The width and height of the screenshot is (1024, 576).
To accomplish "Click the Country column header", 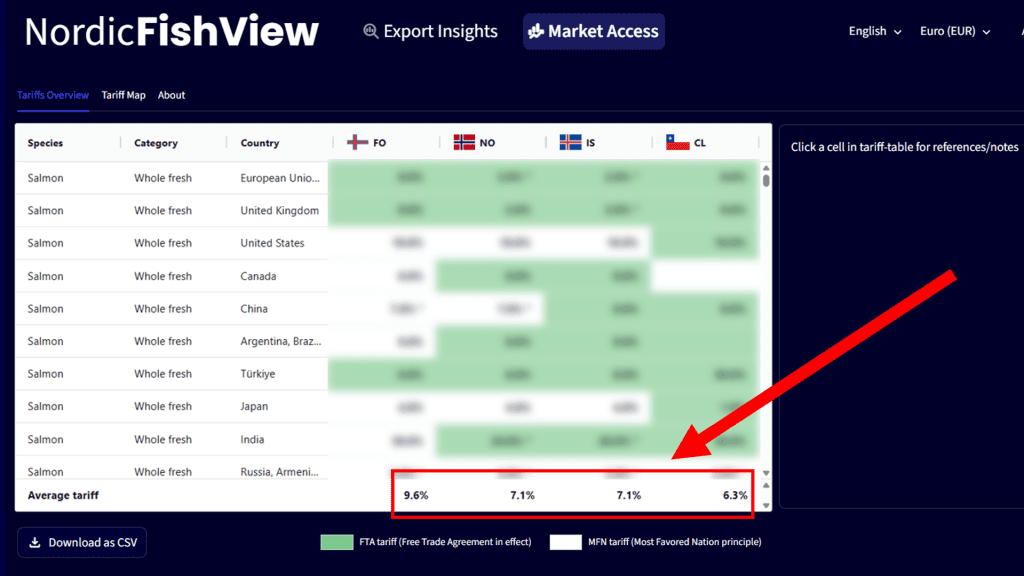I will point(260,143).
